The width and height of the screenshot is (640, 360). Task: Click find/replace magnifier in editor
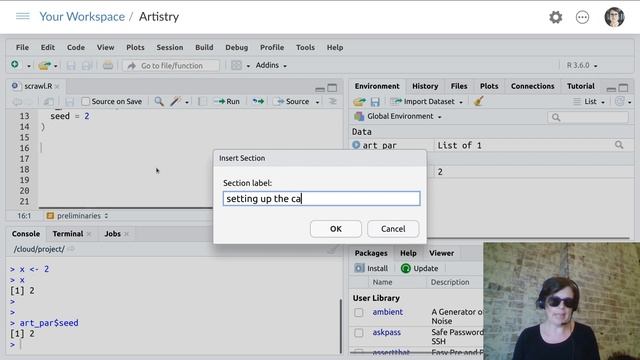(159, 101)
